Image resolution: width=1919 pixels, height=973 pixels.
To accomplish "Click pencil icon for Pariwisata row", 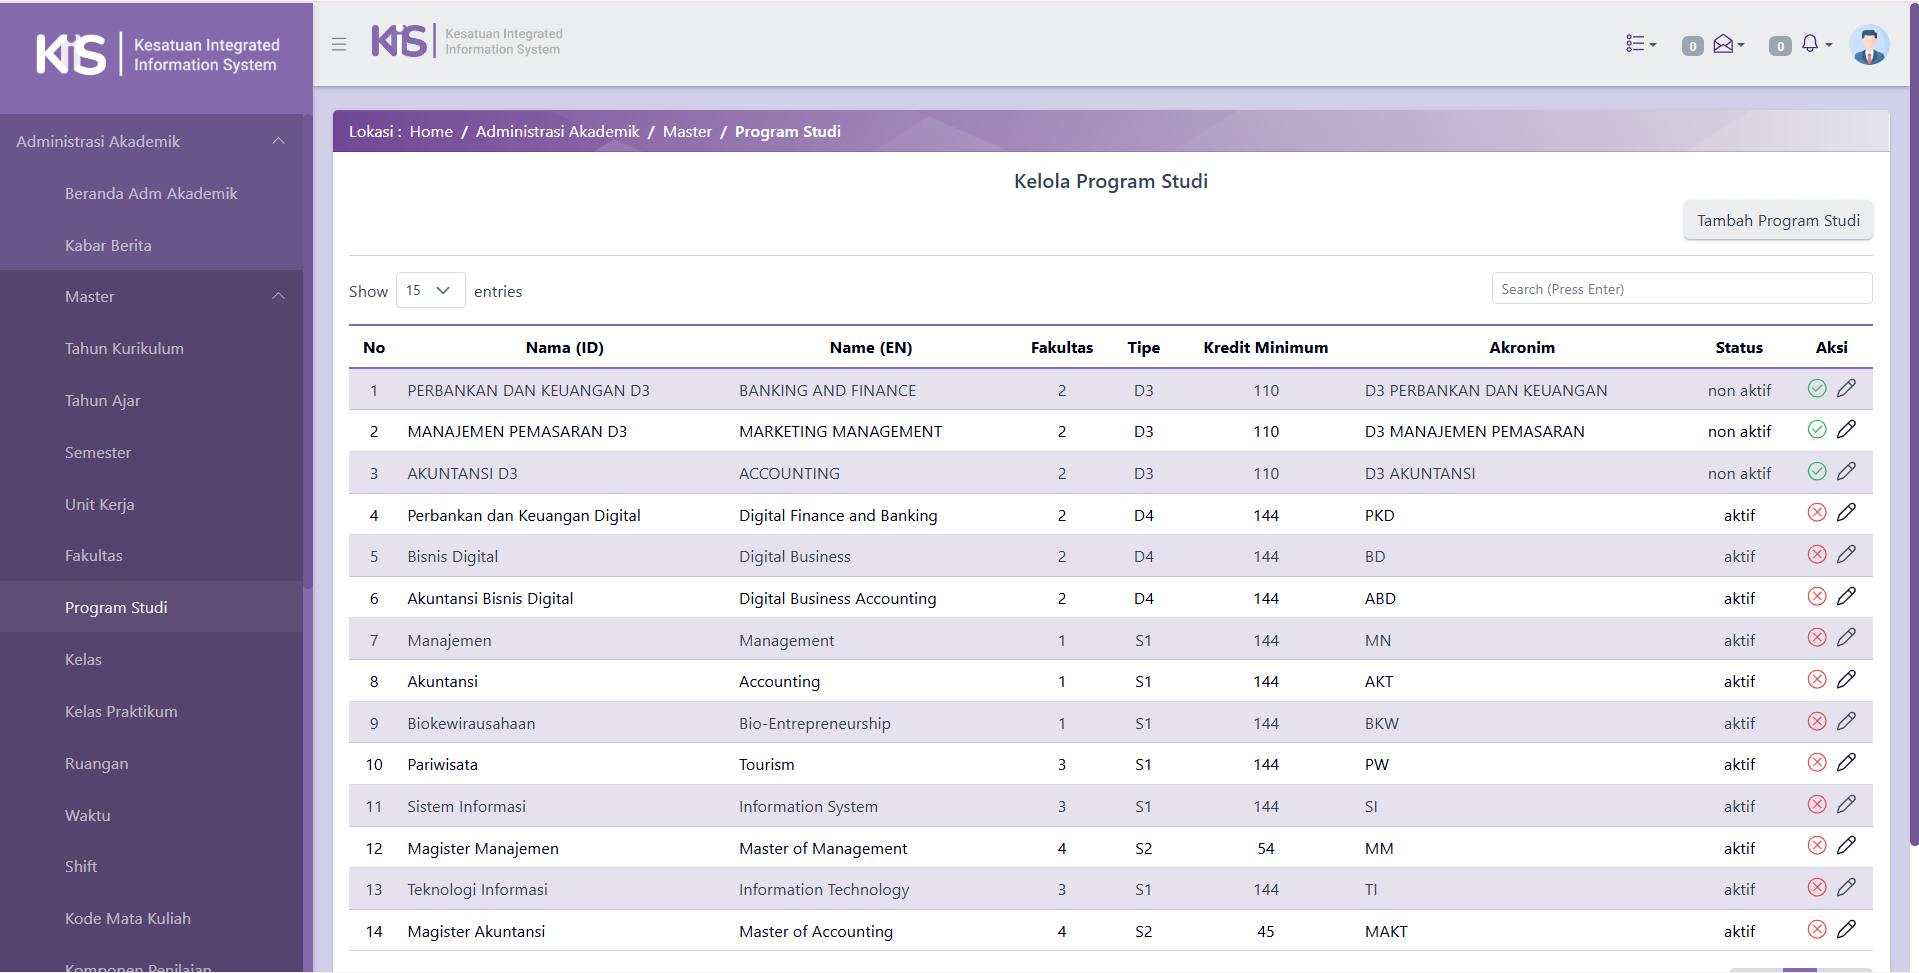I will 1846,763.
